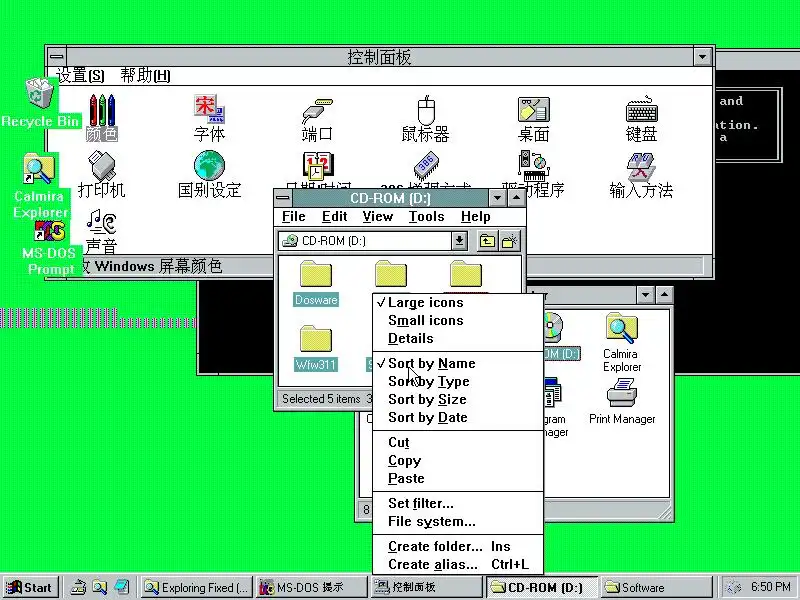Choose Create alias... from context menu
The image size is (800, 600).
tap(458, 564)
